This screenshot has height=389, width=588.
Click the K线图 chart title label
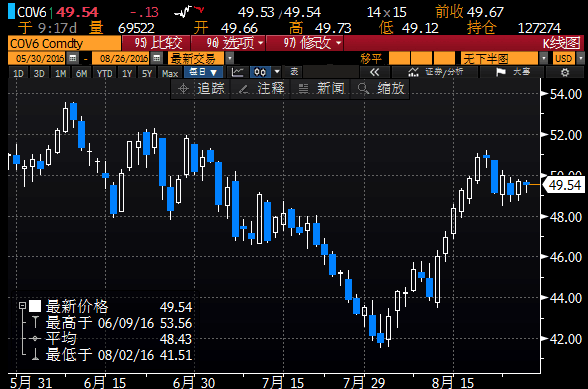pyautogui.click(x=562, y=43)
